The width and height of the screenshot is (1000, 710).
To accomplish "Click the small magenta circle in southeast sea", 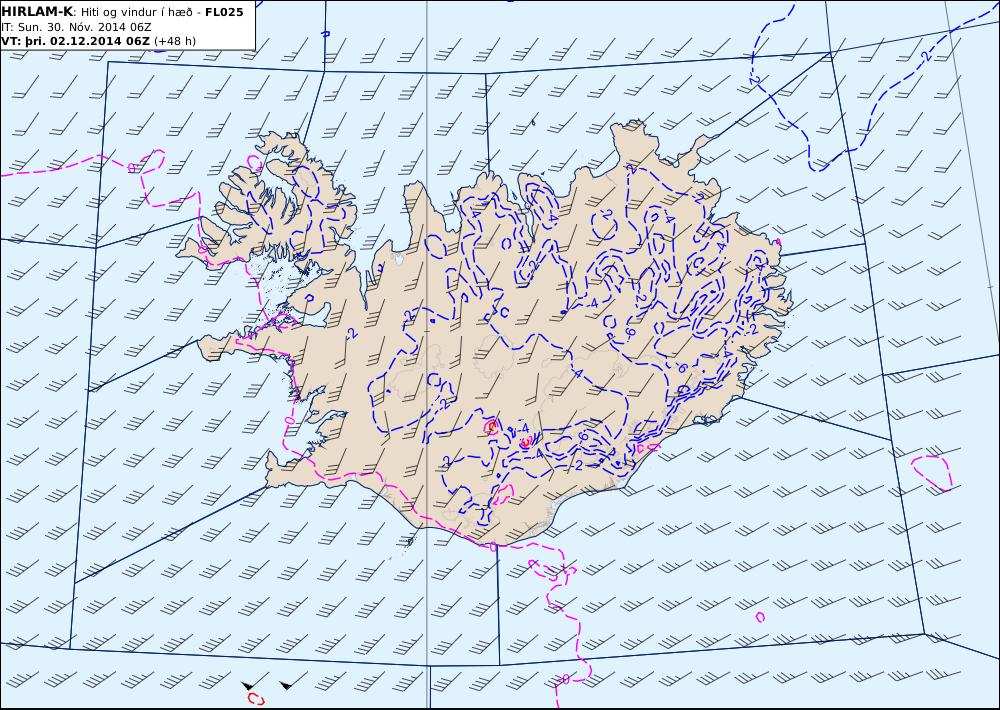I will (x=760, y=617).
